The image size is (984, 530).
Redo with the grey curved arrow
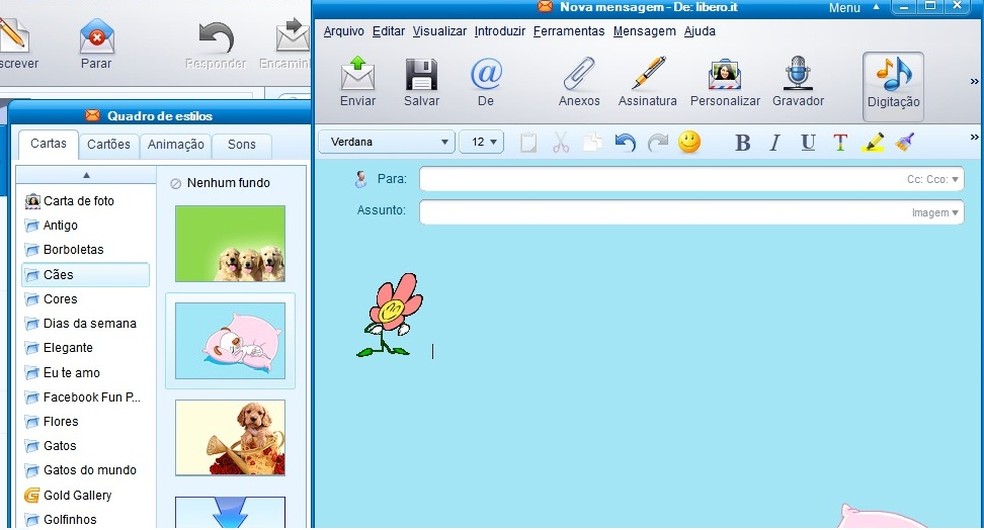tap(657, 142)
